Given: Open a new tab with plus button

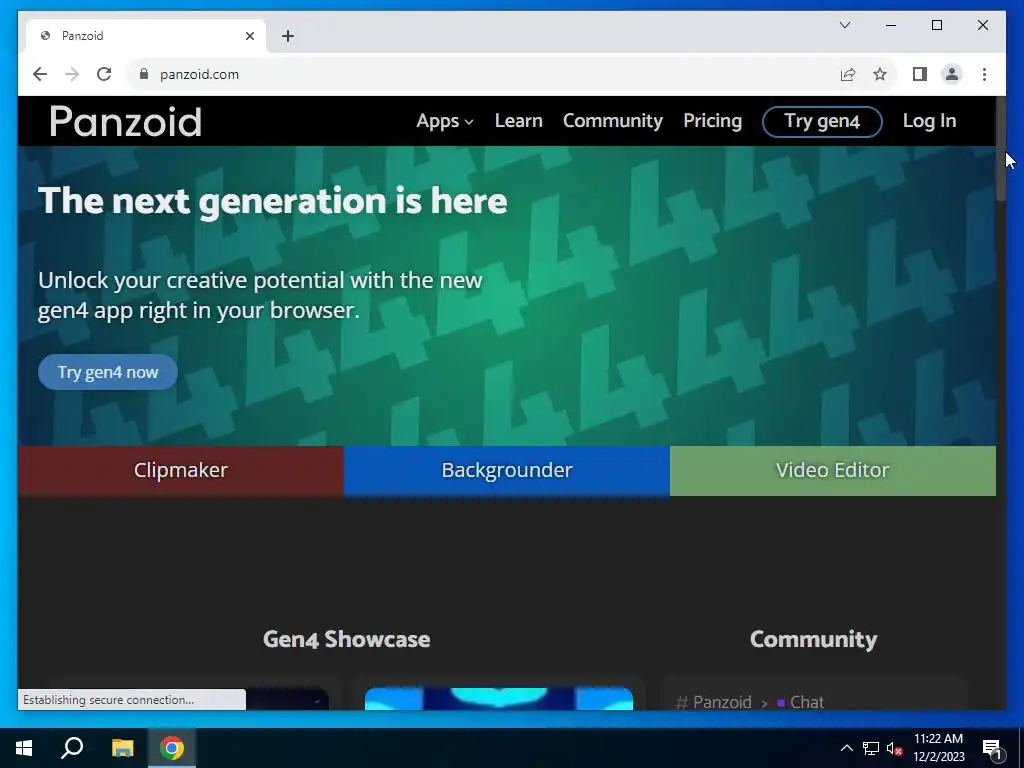Looking at the screenshot, I should point(288,36).
